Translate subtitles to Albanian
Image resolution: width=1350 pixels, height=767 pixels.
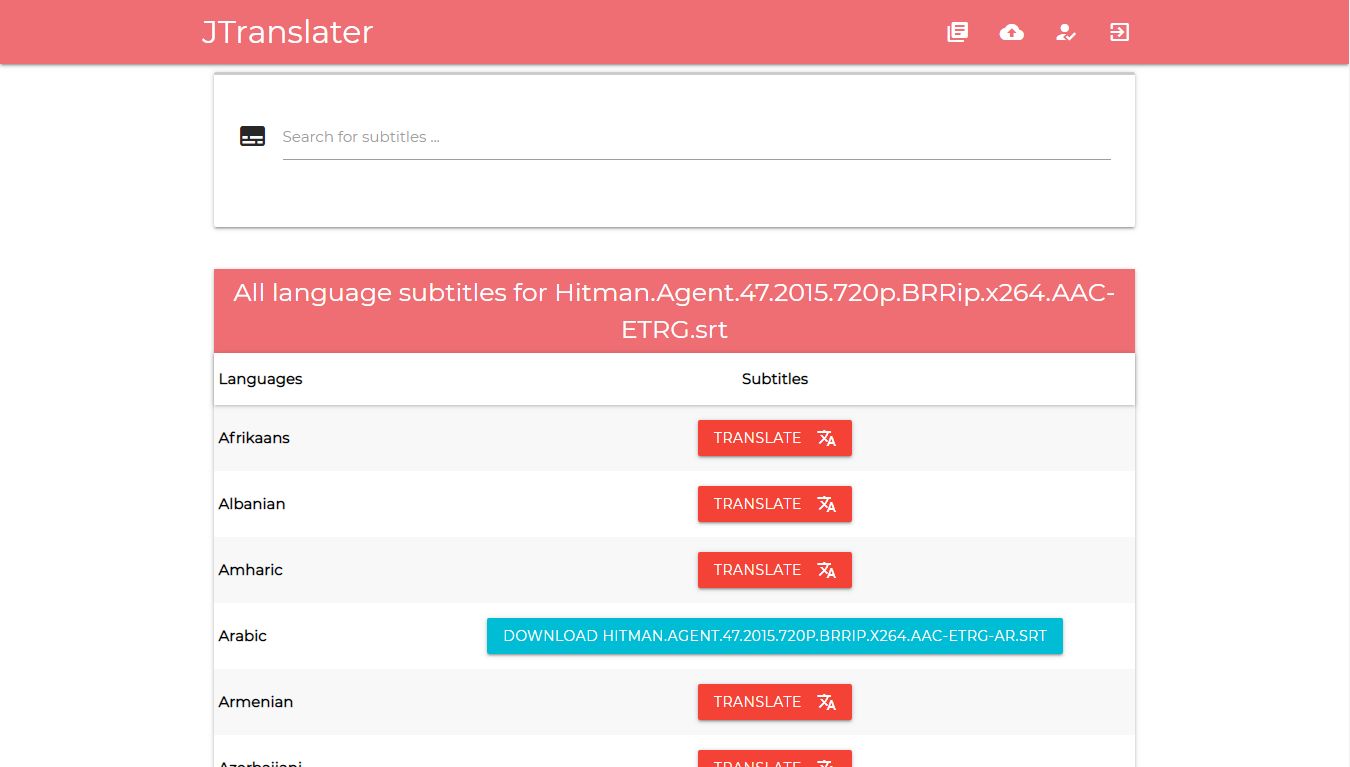coord(775,504)
